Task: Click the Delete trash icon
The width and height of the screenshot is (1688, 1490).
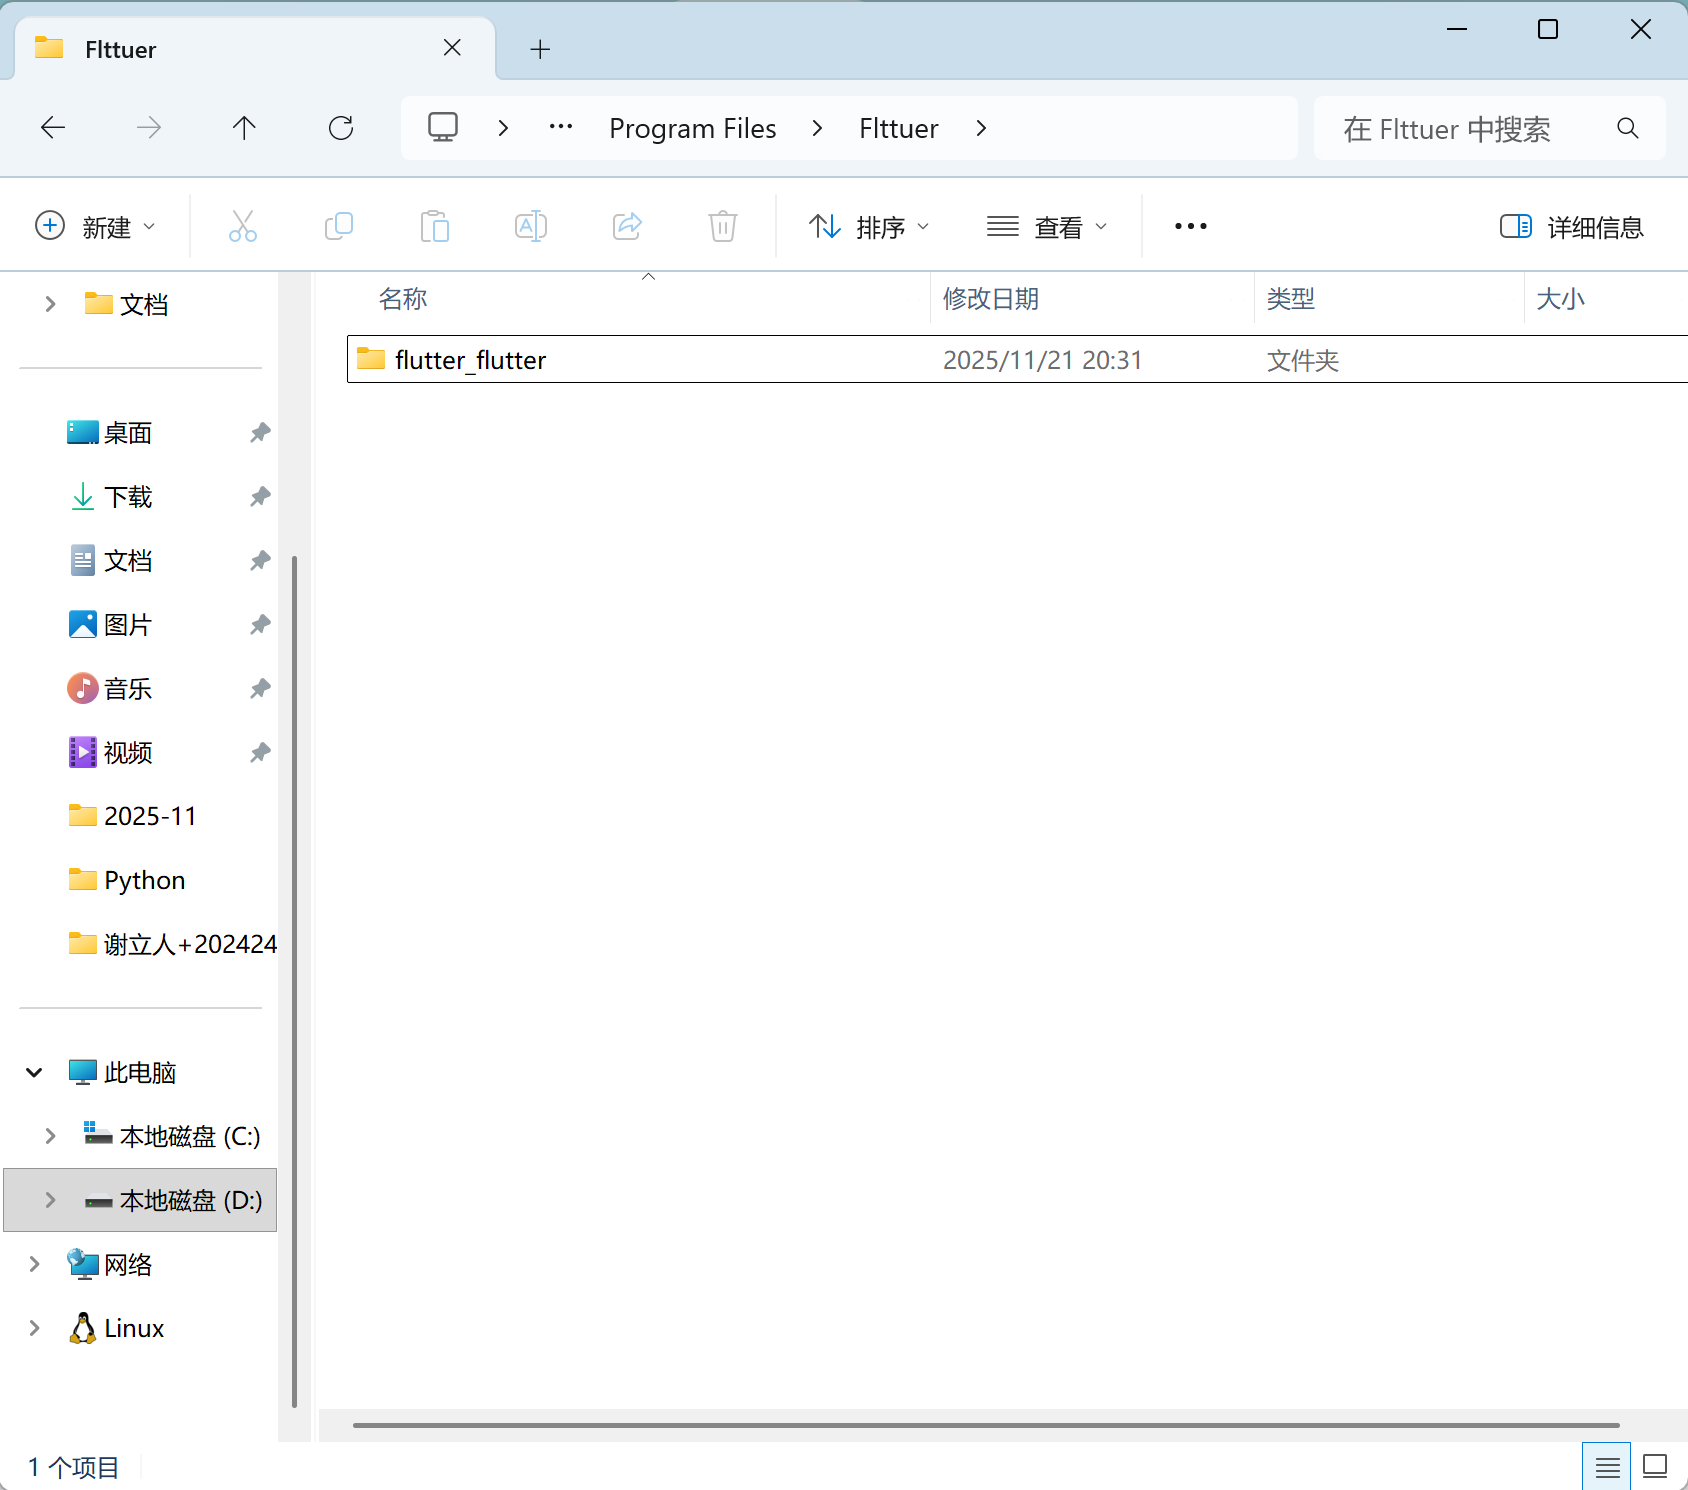Action: (723, 226)
